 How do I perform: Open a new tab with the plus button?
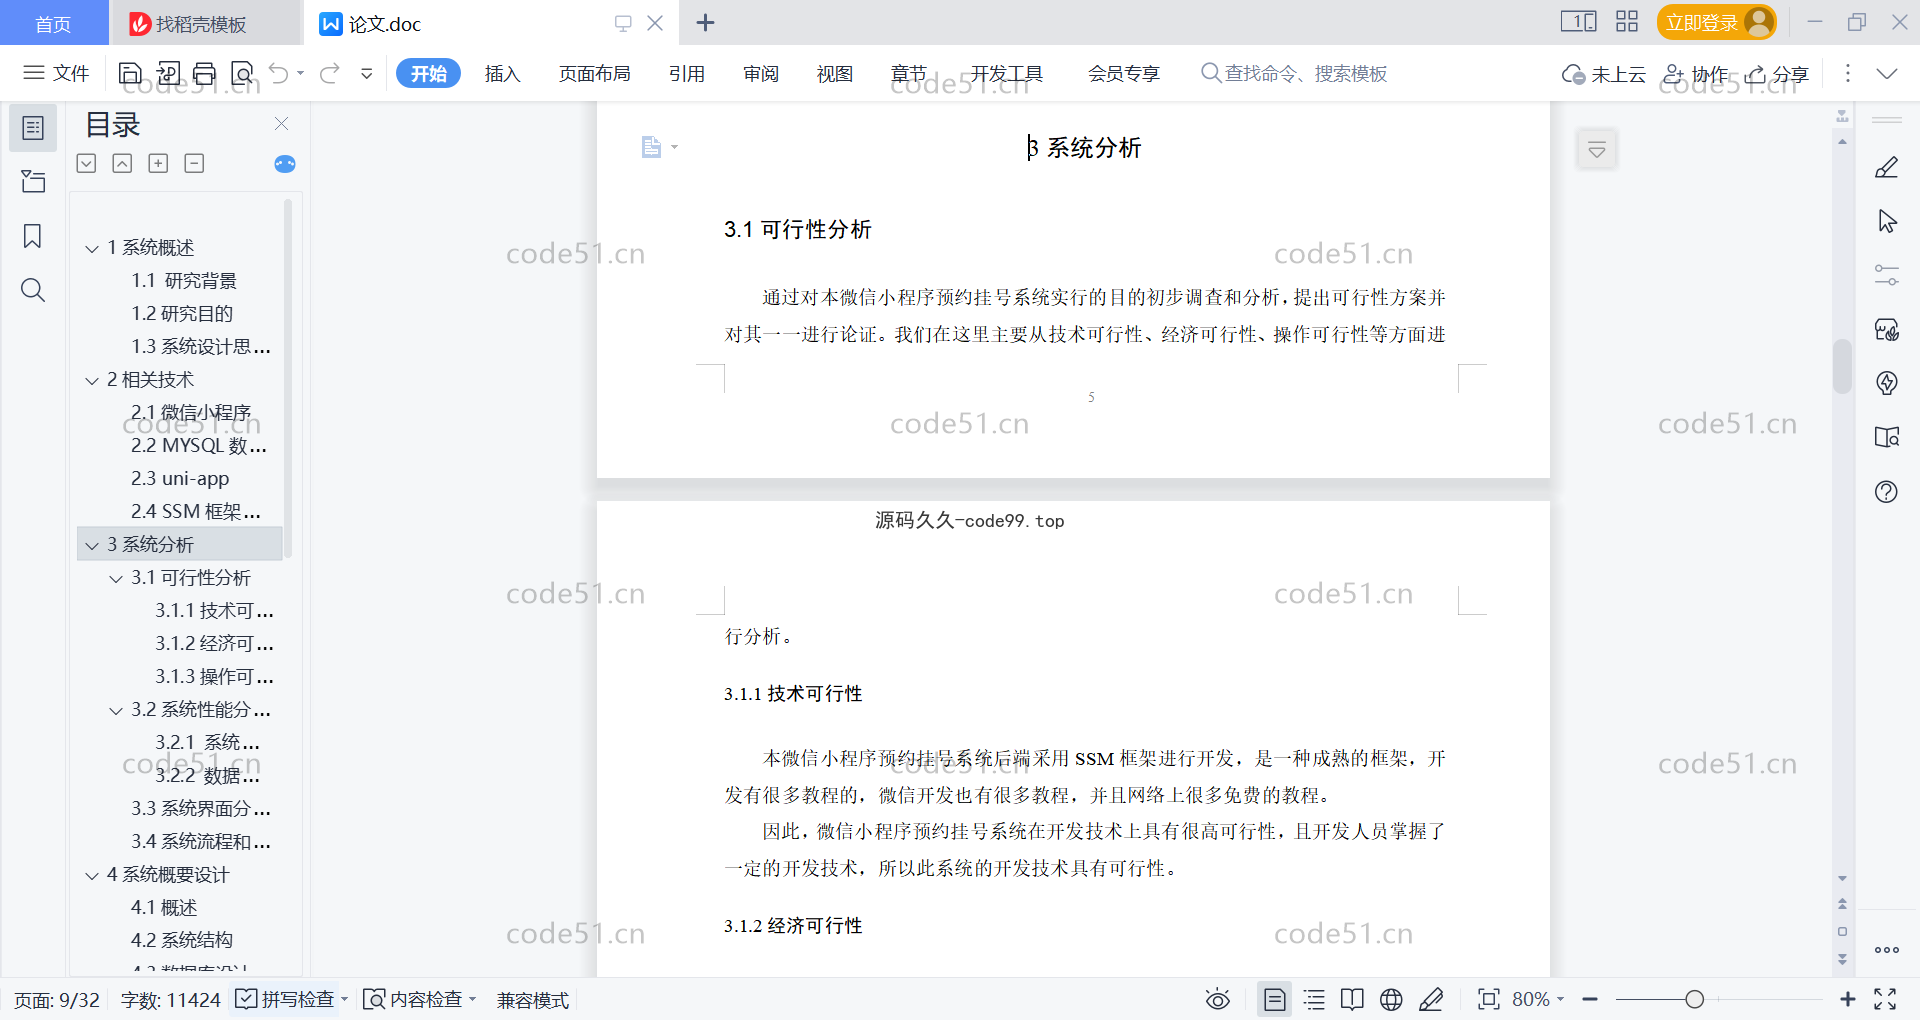coord(705,22)
